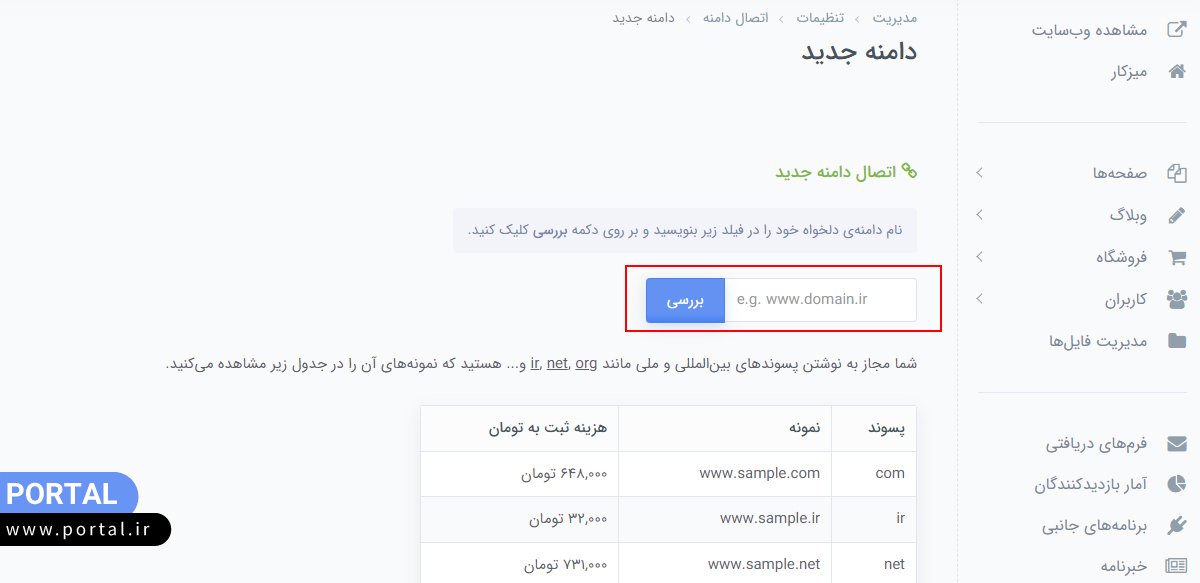Click the ۳۲,۰۰۰ تومان price cell

pos(520,519)
